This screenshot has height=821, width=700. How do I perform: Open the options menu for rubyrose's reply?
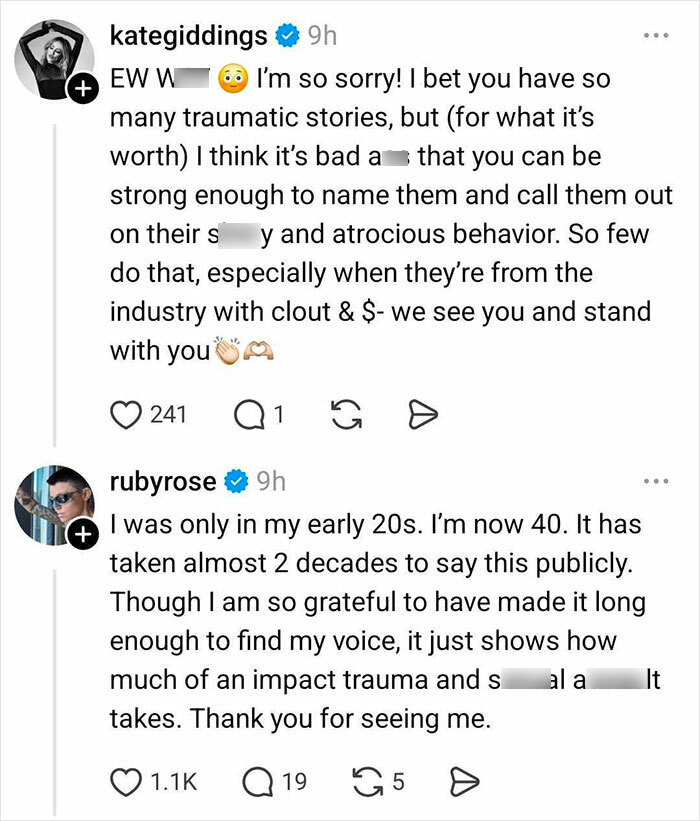coord(655,482)
